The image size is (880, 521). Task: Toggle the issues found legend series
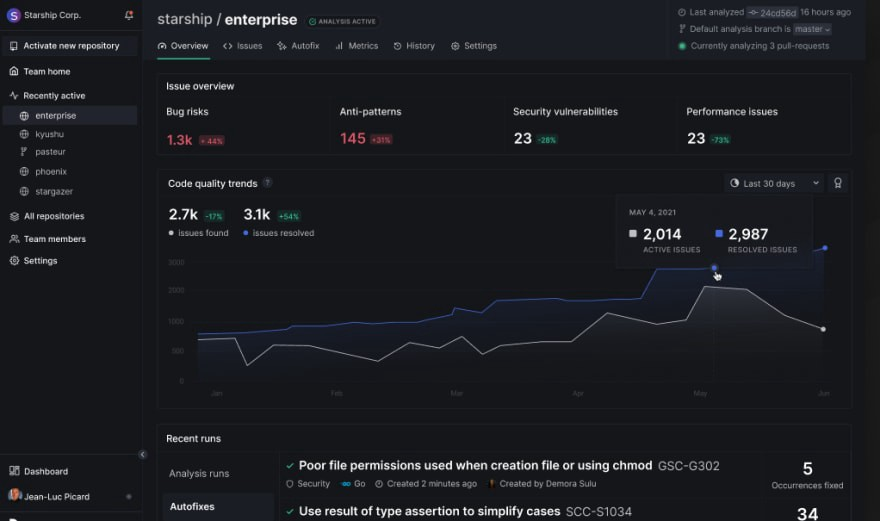click(x=199, y=233)
